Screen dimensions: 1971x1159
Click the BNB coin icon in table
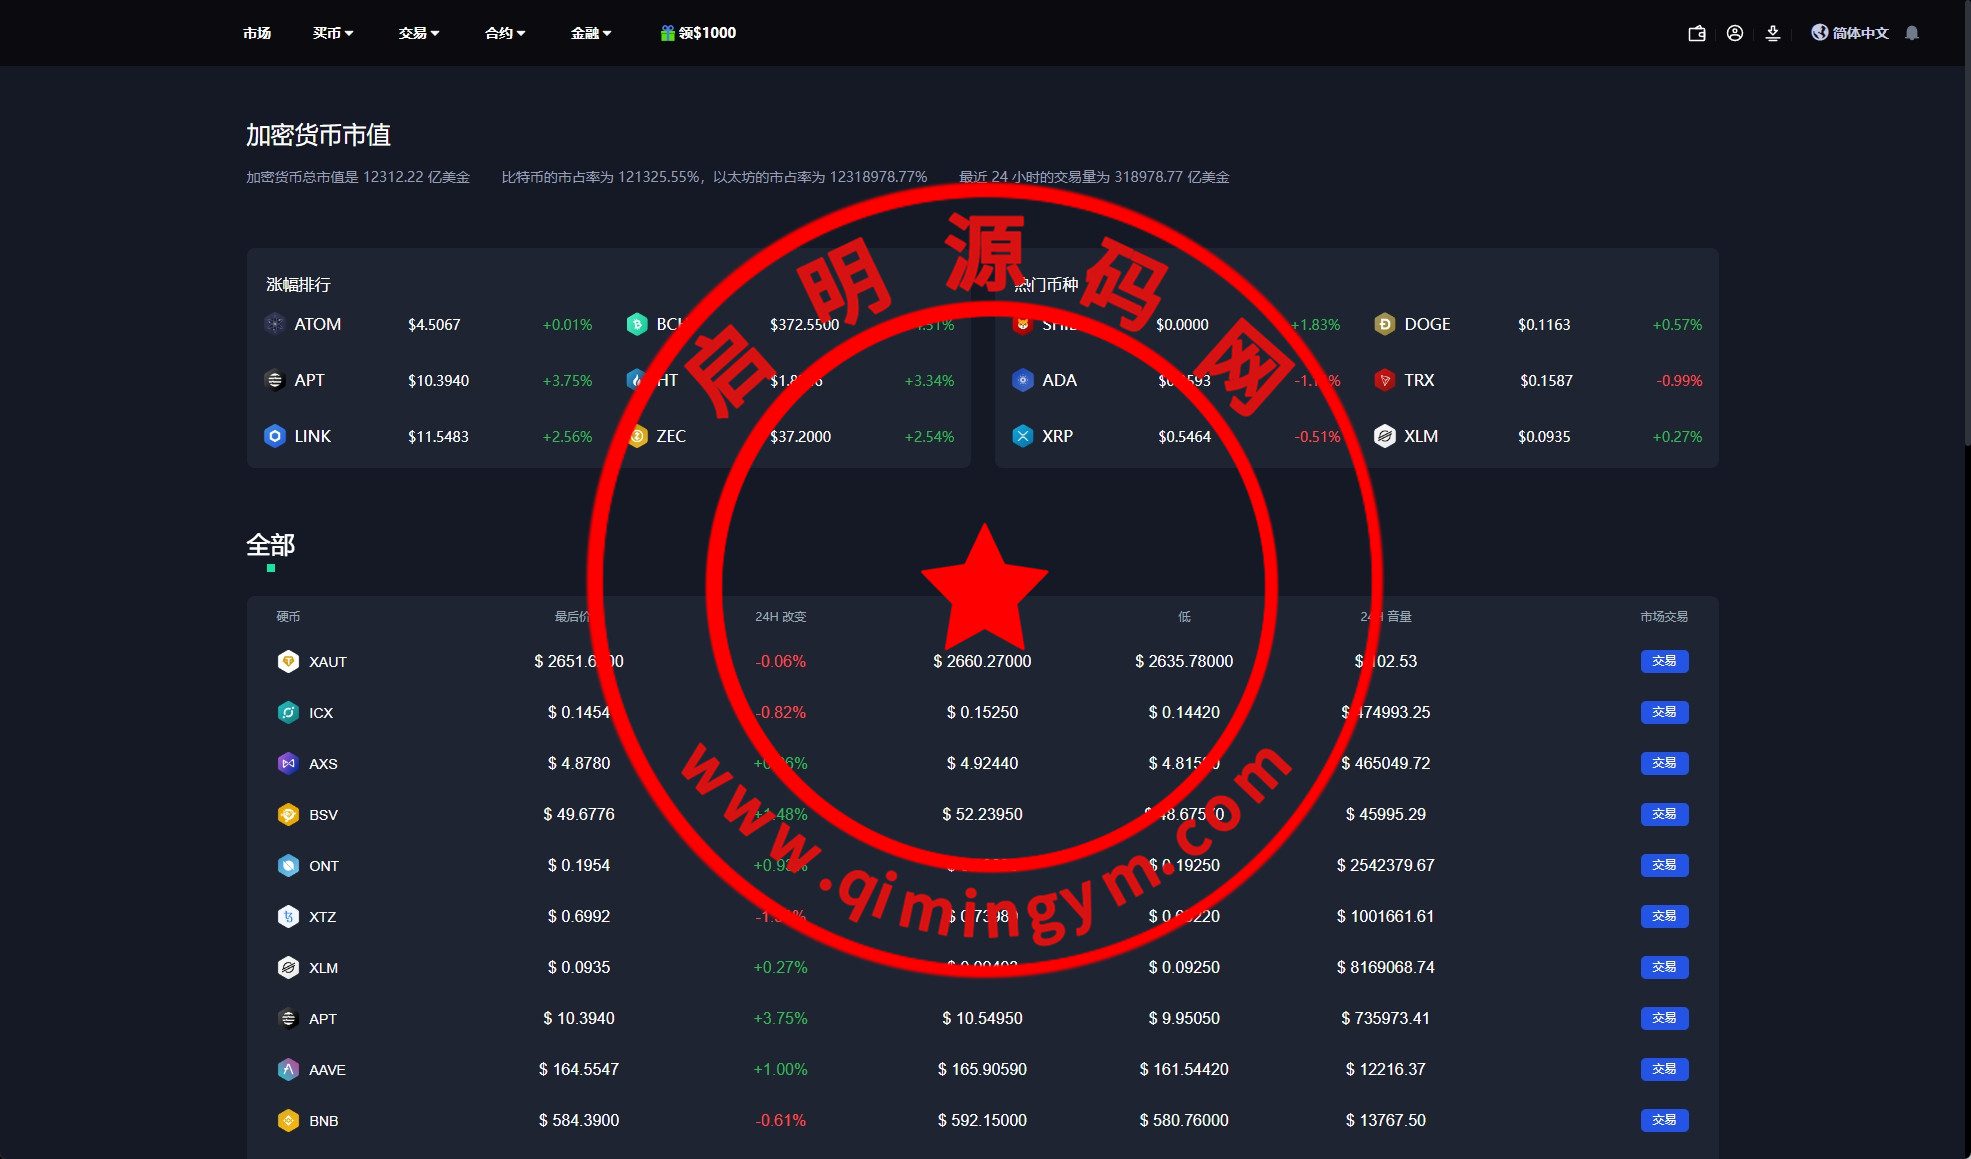tap(288, 1120)
